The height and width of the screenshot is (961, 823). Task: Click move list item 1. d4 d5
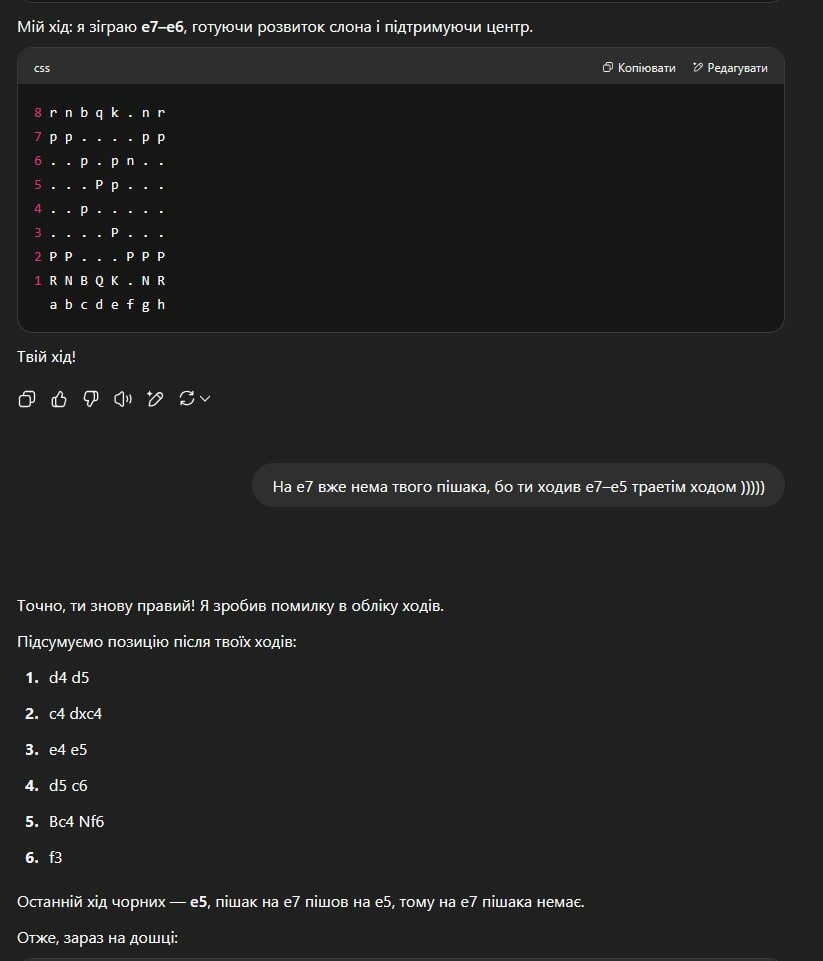click(57, 678)
